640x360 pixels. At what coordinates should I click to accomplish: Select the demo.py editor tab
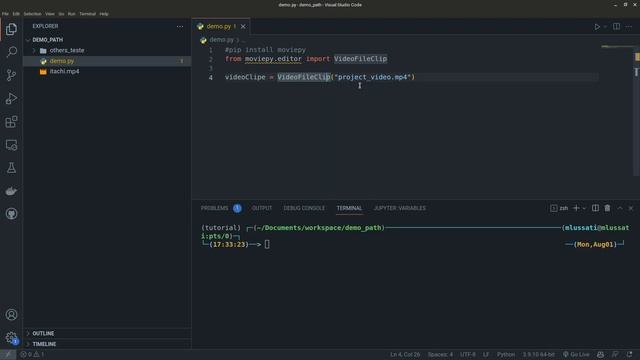[221, 27]
